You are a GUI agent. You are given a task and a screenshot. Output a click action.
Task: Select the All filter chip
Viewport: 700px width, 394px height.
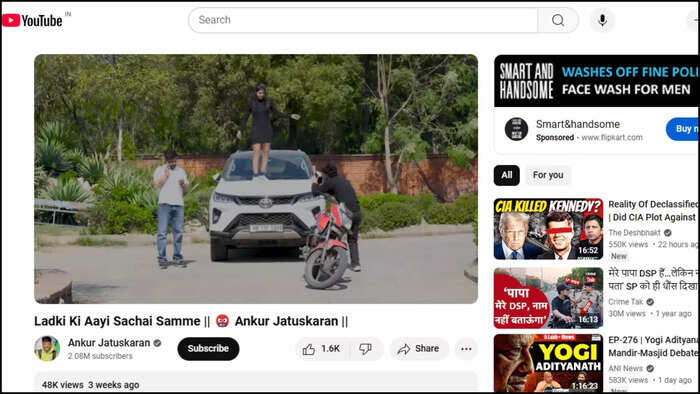[507, 175]
